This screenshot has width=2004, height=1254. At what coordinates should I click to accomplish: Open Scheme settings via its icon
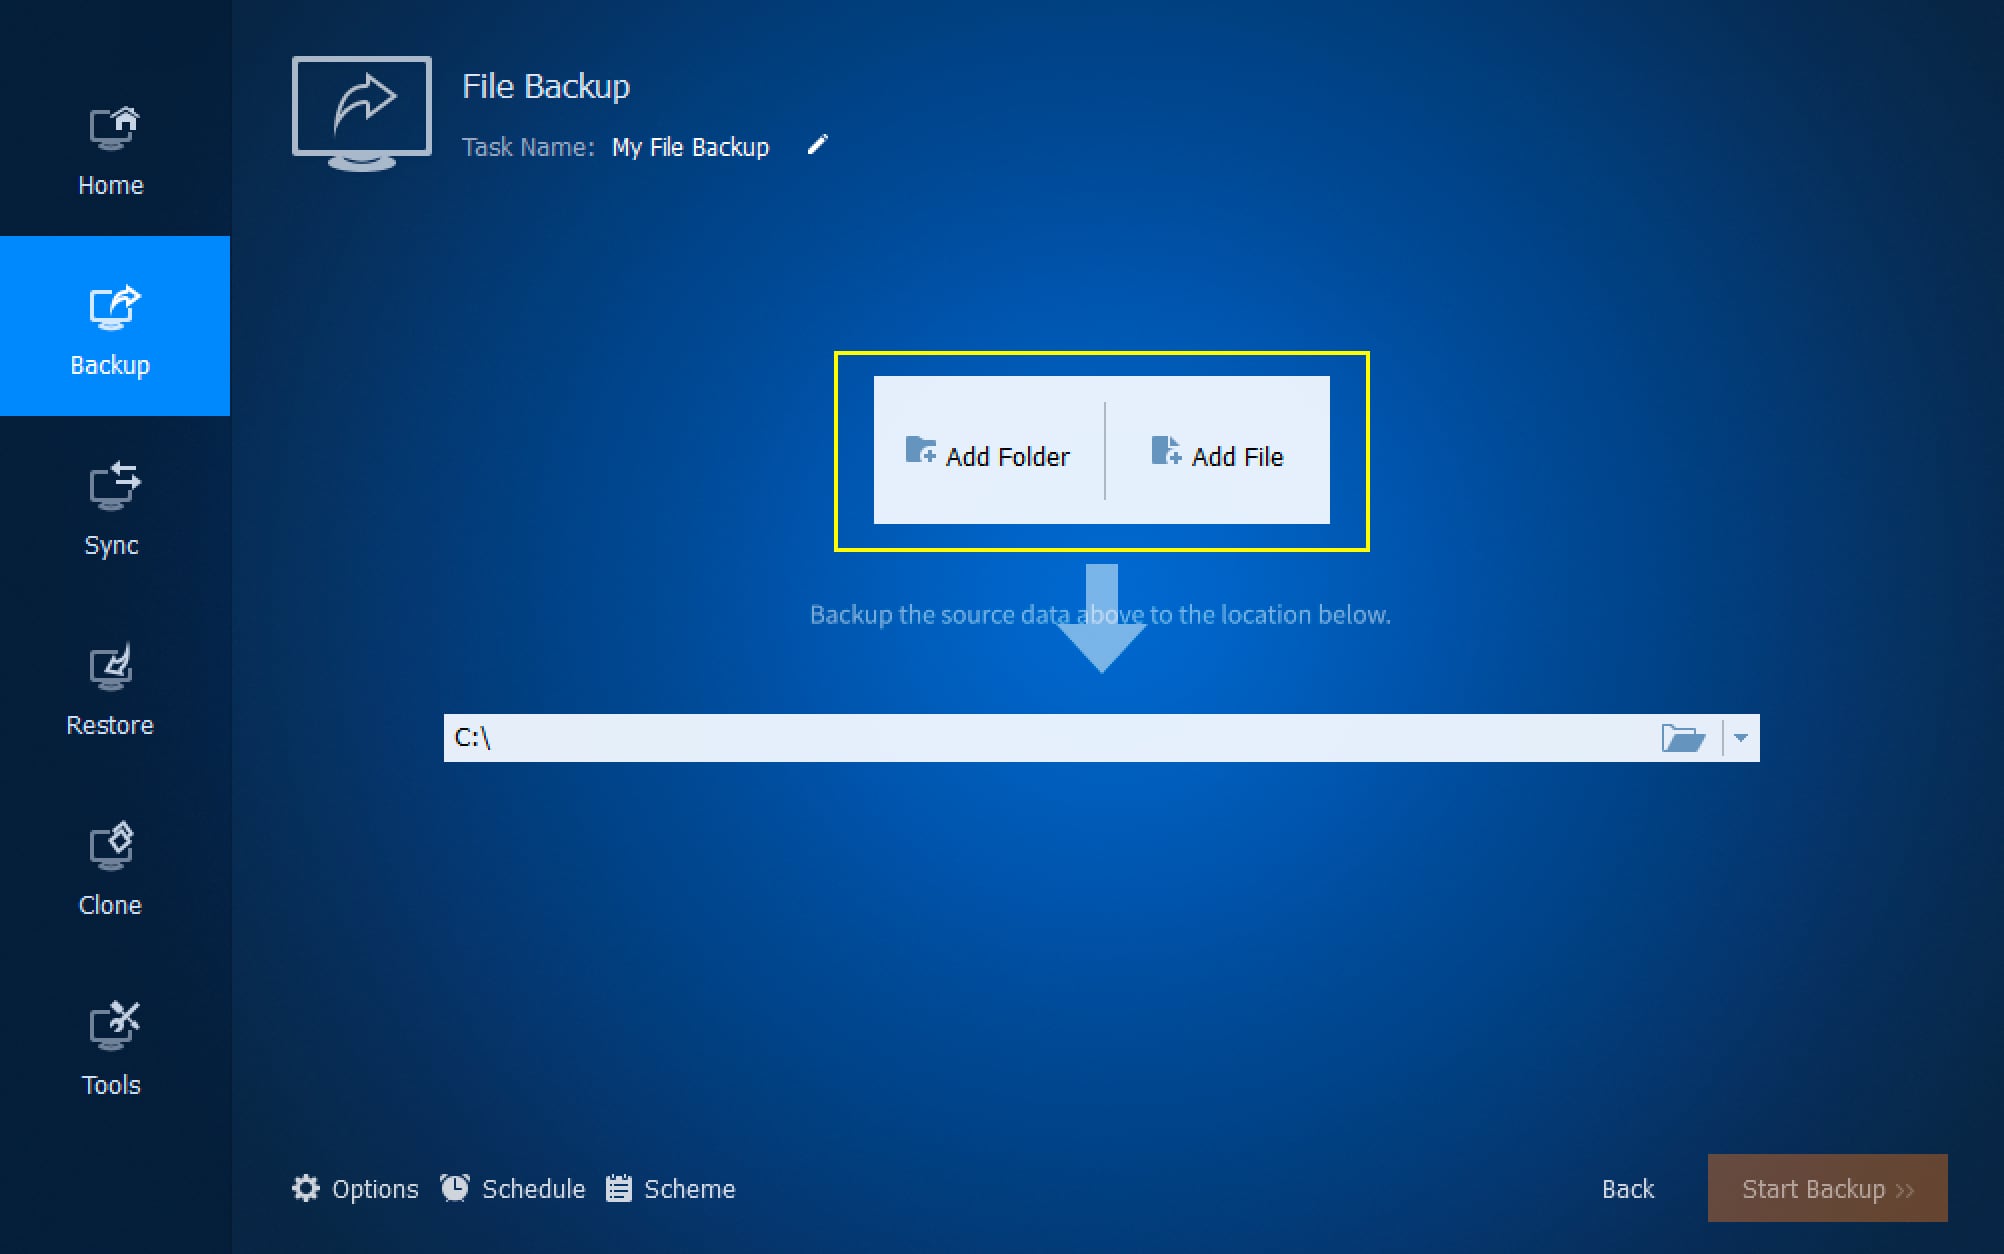point(619,1188)
